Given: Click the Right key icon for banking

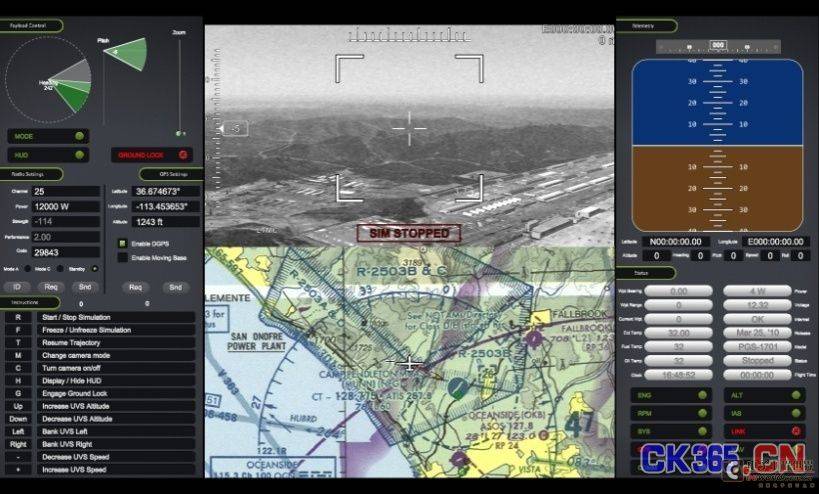Looking at the screenshot, I should [18, 444].
